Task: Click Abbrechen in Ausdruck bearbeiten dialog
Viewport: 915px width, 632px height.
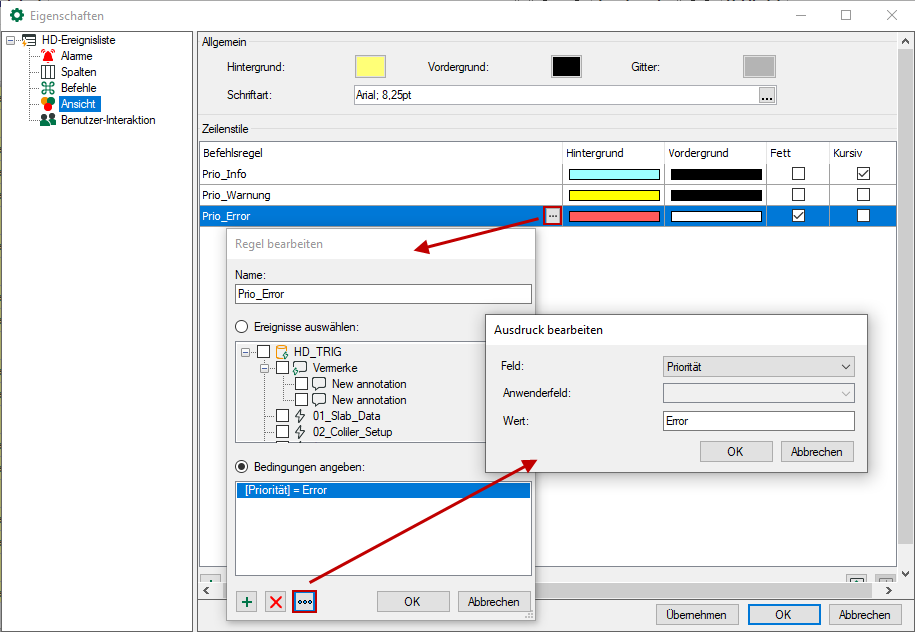Action: point(817,452)
